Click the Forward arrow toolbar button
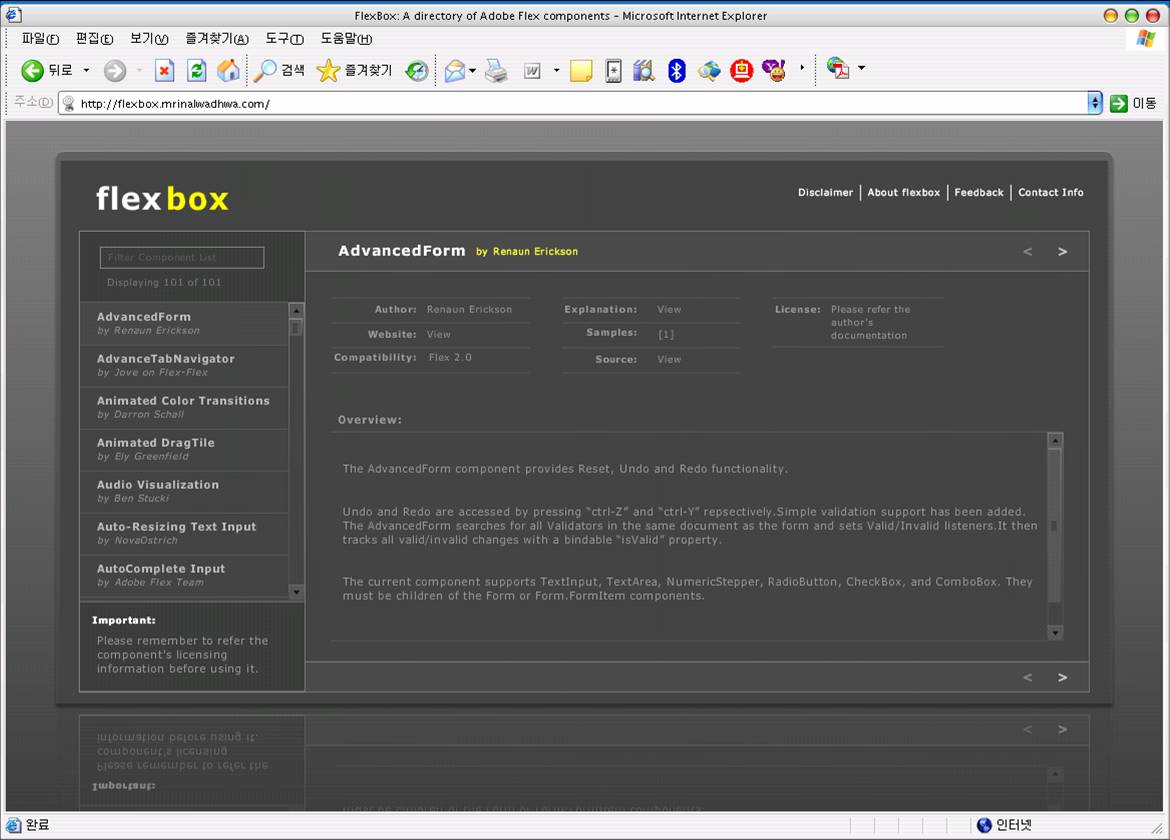 (115, 71)
